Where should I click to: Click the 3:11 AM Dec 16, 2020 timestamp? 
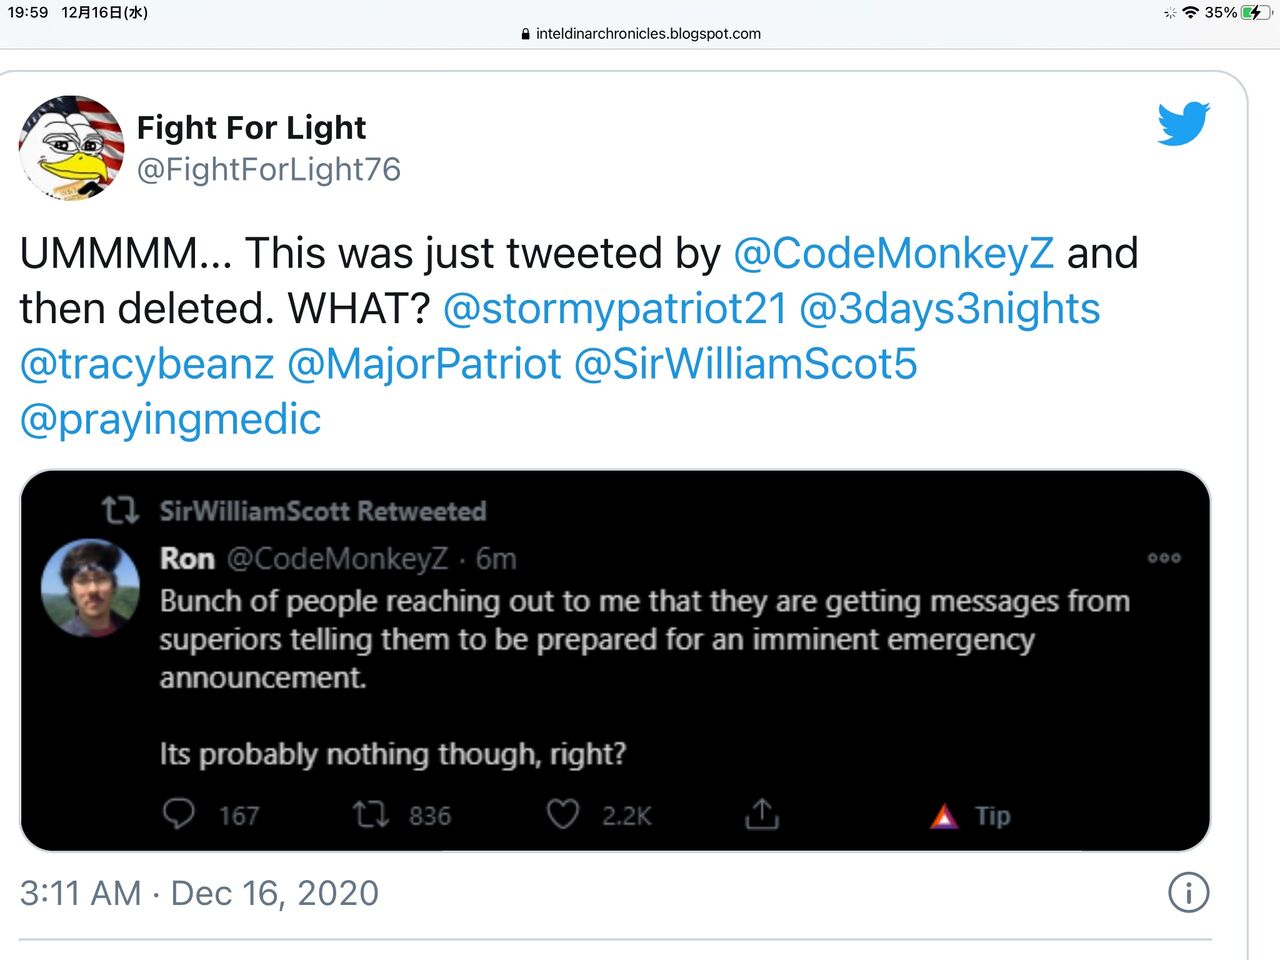[199, 892]
